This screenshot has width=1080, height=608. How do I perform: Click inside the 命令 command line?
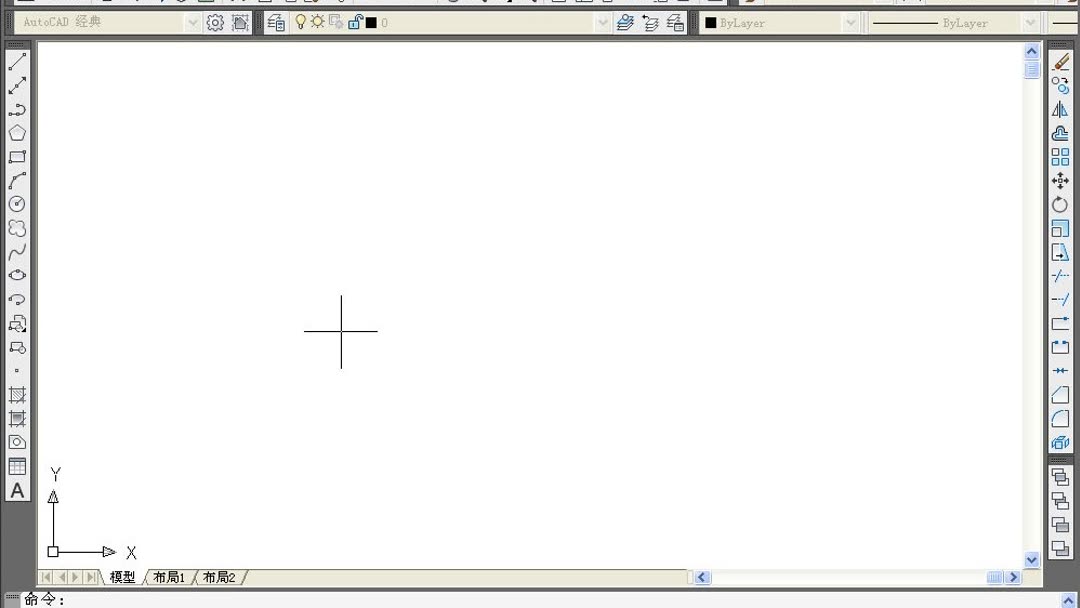pos(300,598)
